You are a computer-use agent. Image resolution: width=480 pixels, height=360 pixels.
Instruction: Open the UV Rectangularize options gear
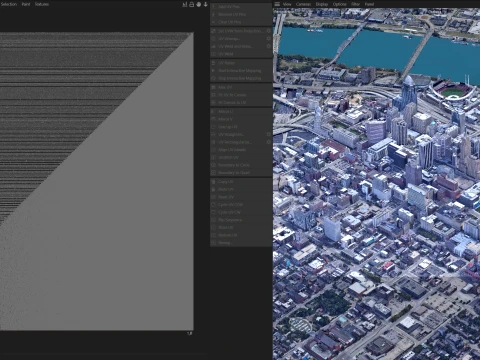coord(269,142)
